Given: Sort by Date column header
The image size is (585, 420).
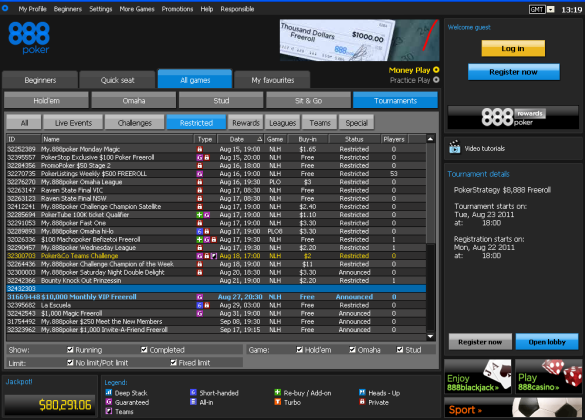Looking at the screenshot, I should tap(240, 139).
